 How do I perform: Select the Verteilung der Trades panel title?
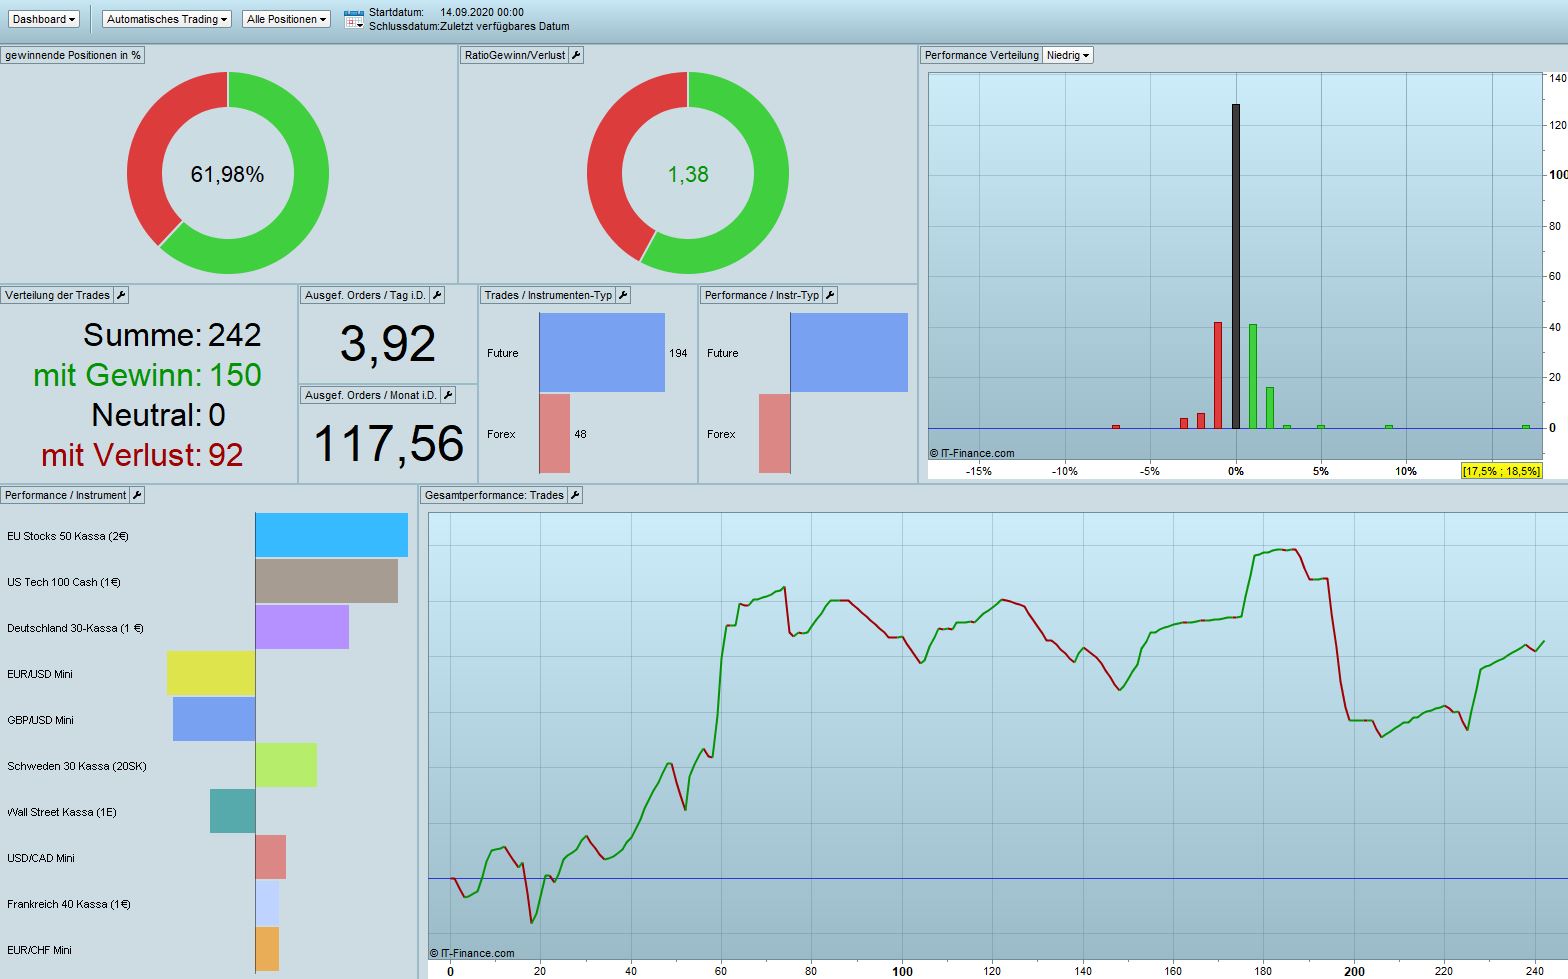click(x=58, y=295)
